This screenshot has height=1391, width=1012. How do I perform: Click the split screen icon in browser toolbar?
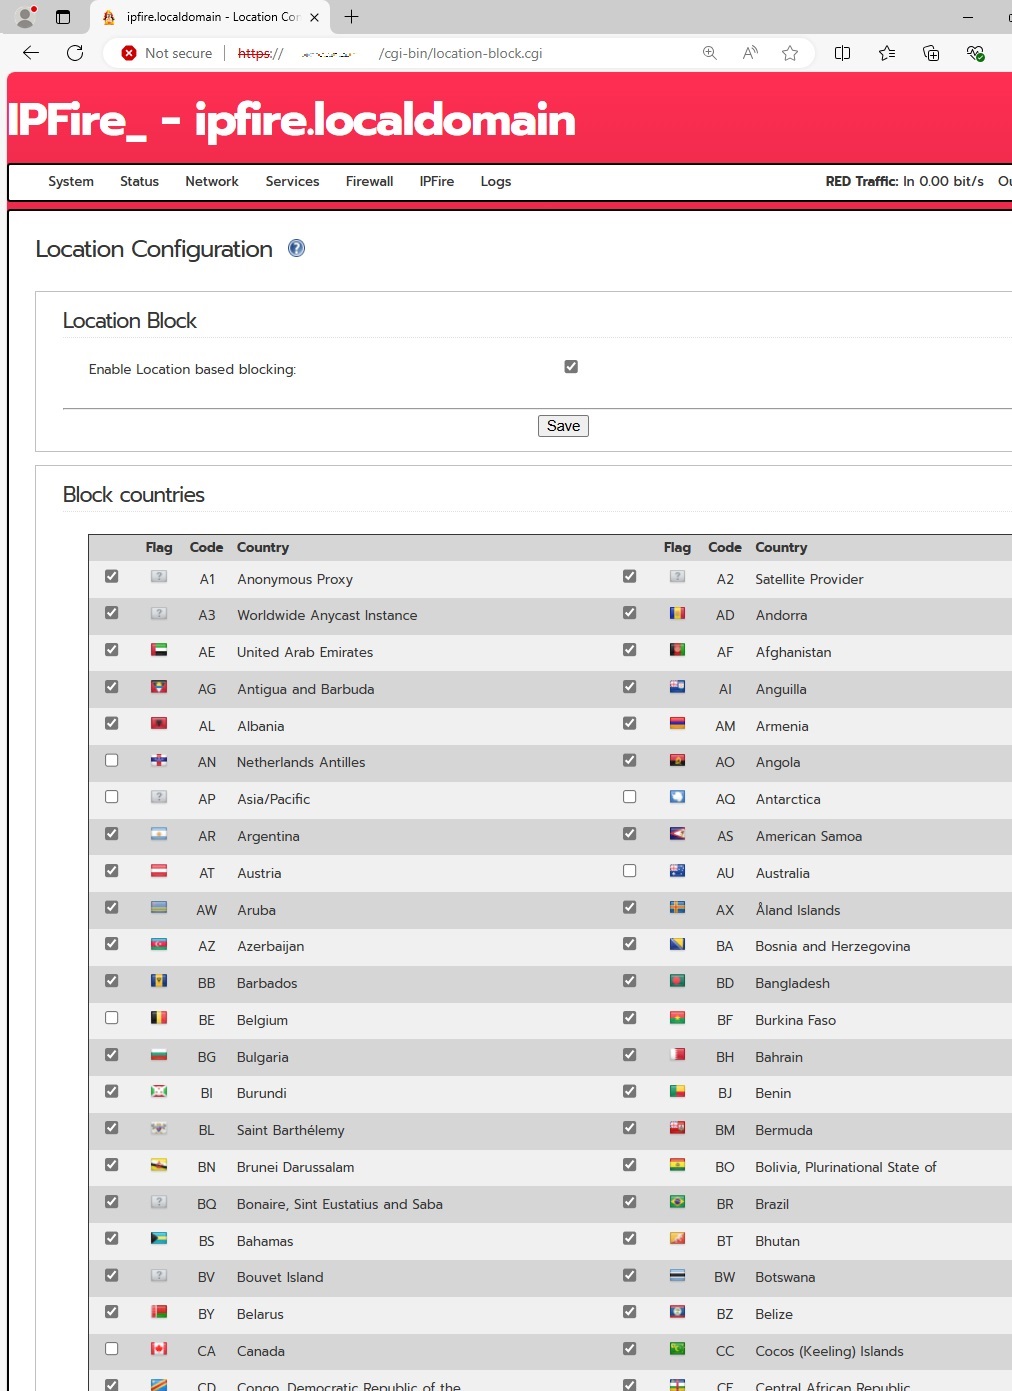point(842,53)
